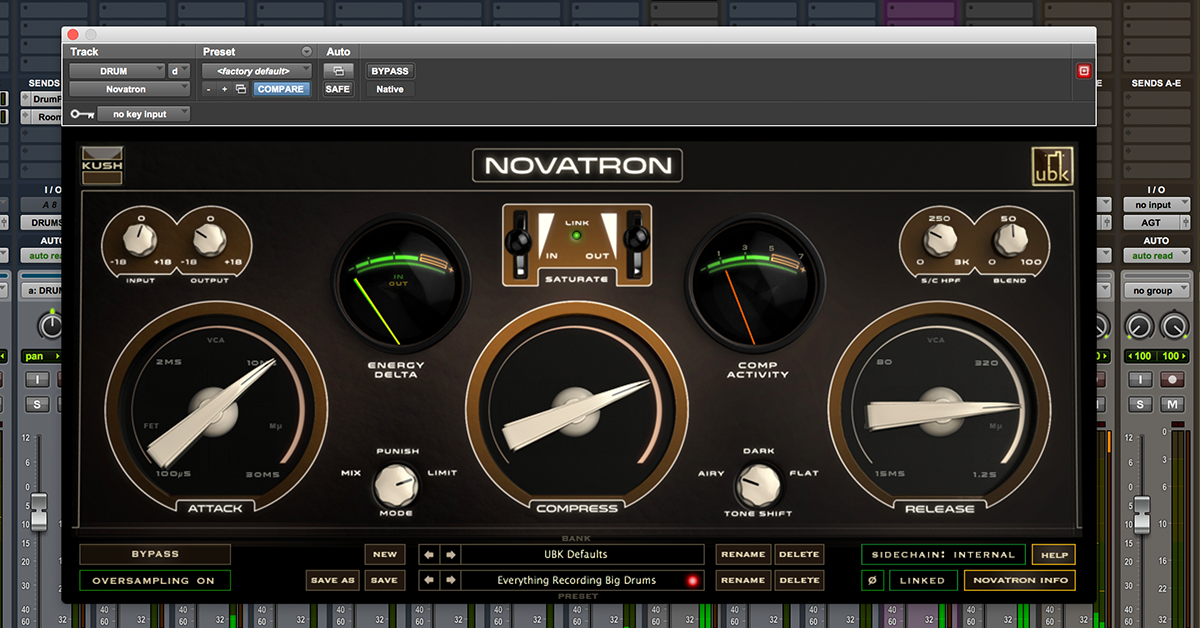The height and width of the screenshot is (628, 1200).
Task: Load next preset using the right arrow
Action: (x=450, y=580)
